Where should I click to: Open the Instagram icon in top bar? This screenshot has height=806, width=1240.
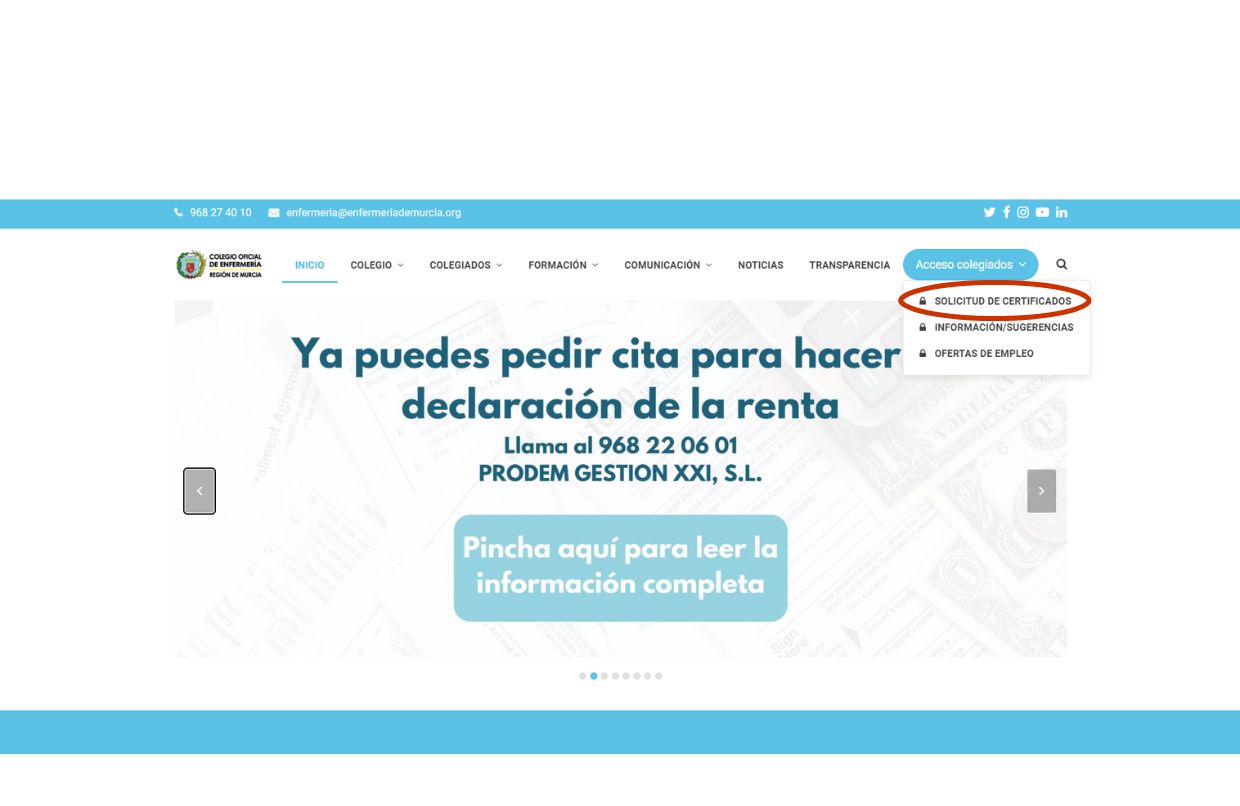(1023, 212)
